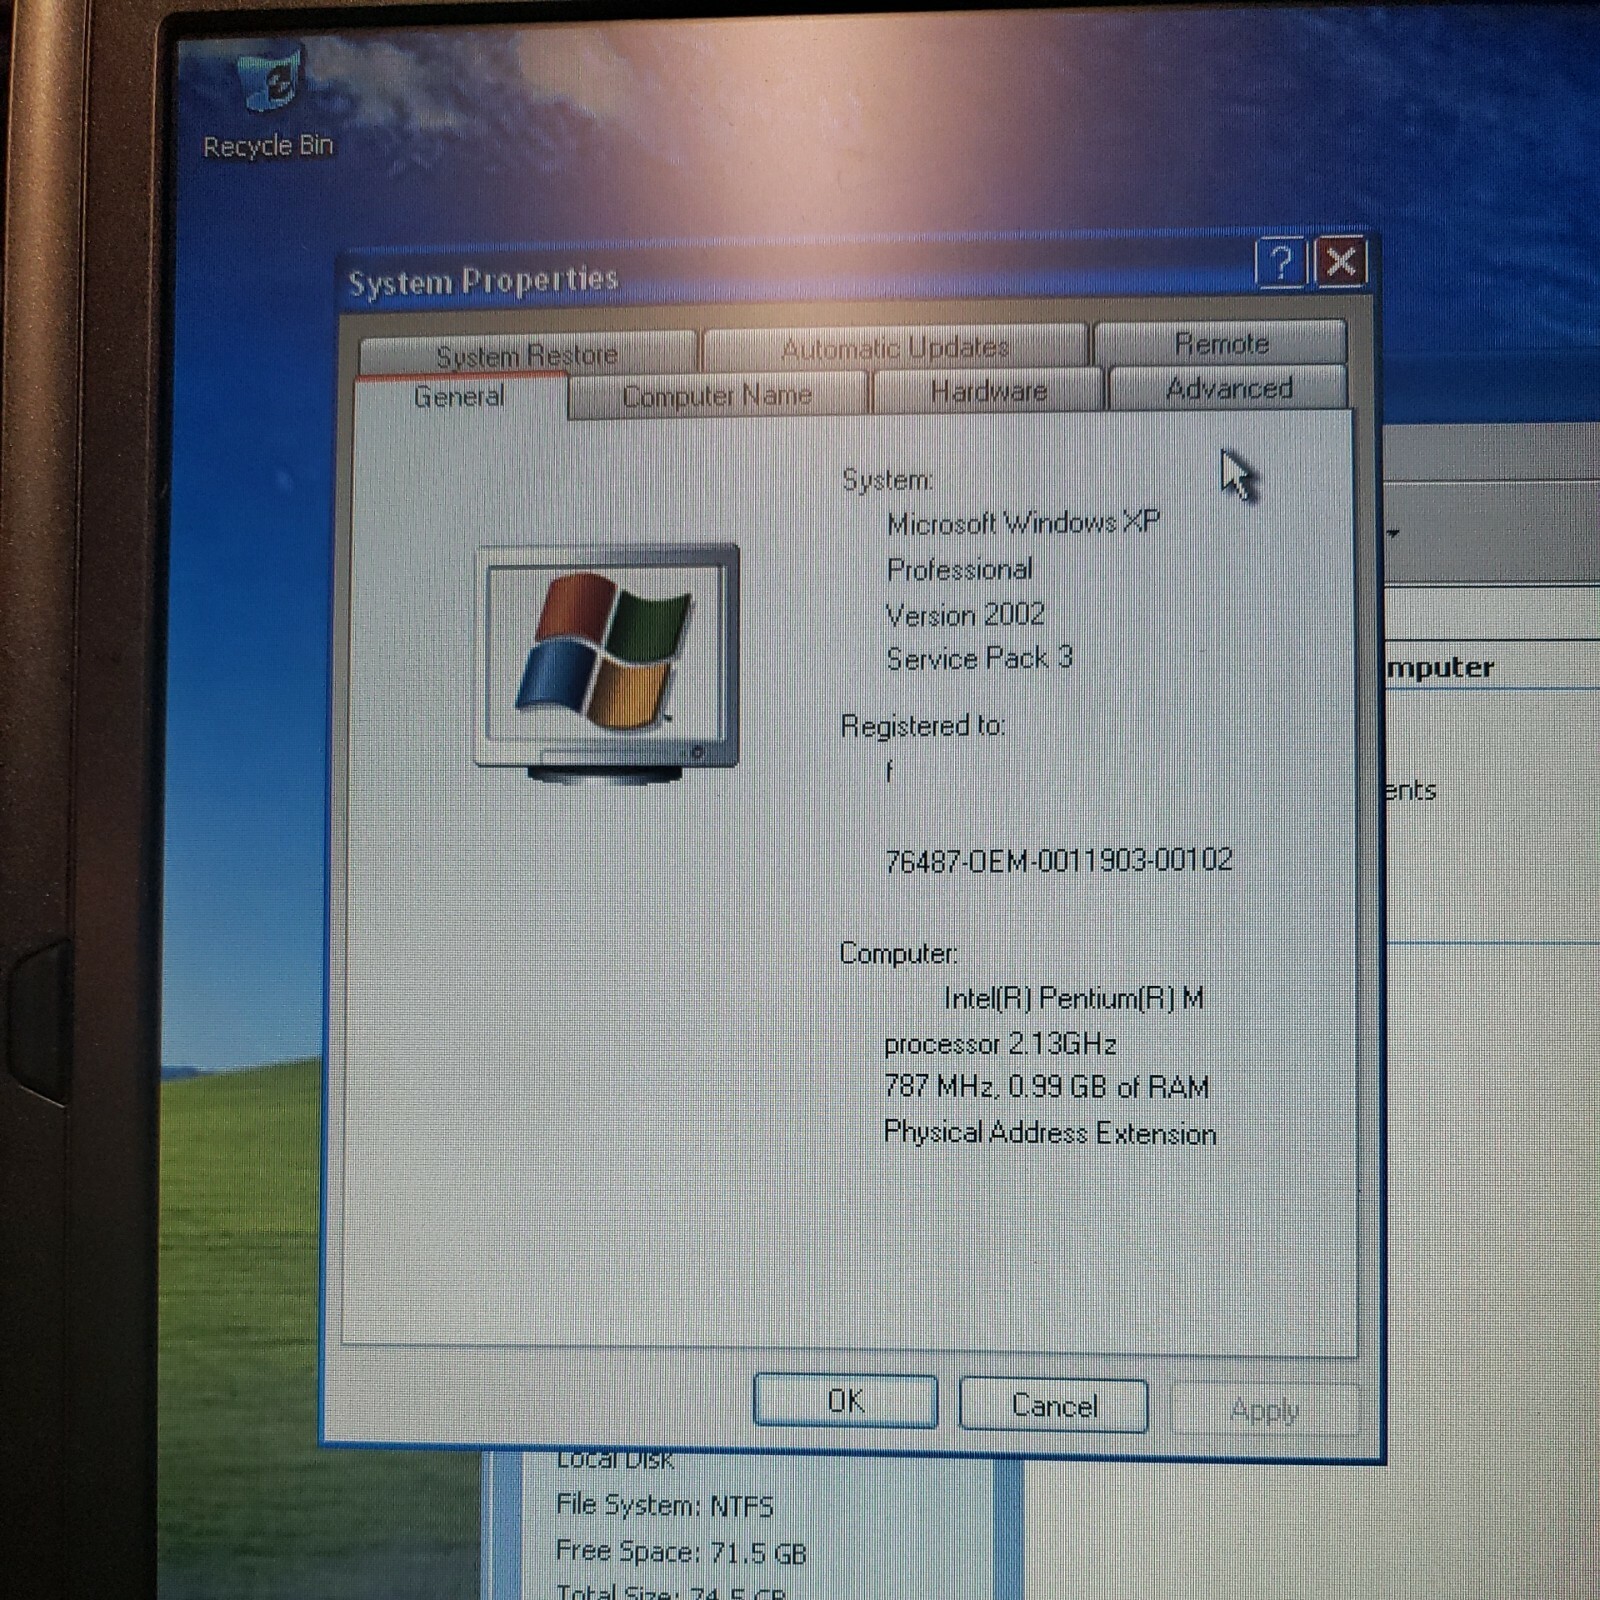
Task: Click the Windows XP monitor logo image
Action: (x=607, y=664)
